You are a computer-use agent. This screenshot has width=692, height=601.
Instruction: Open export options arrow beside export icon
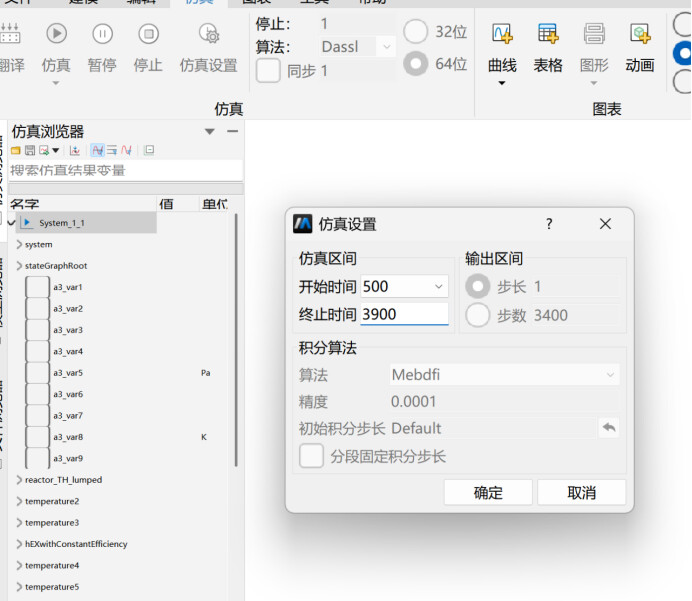click(x=56, y=150)
